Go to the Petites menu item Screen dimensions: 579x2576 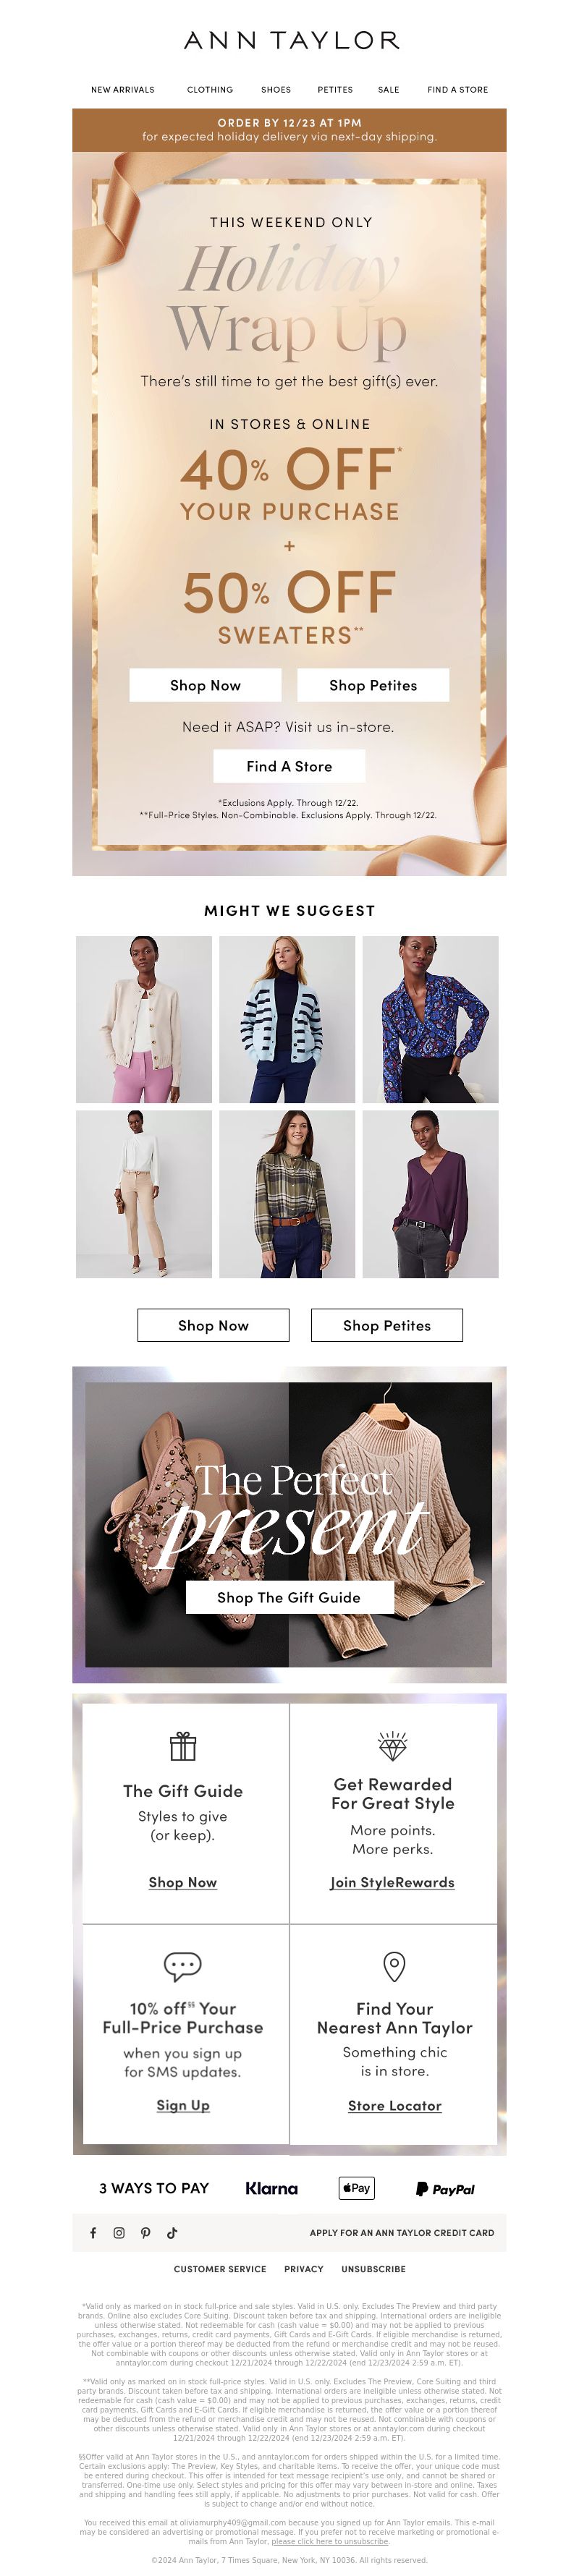[335, 90]
